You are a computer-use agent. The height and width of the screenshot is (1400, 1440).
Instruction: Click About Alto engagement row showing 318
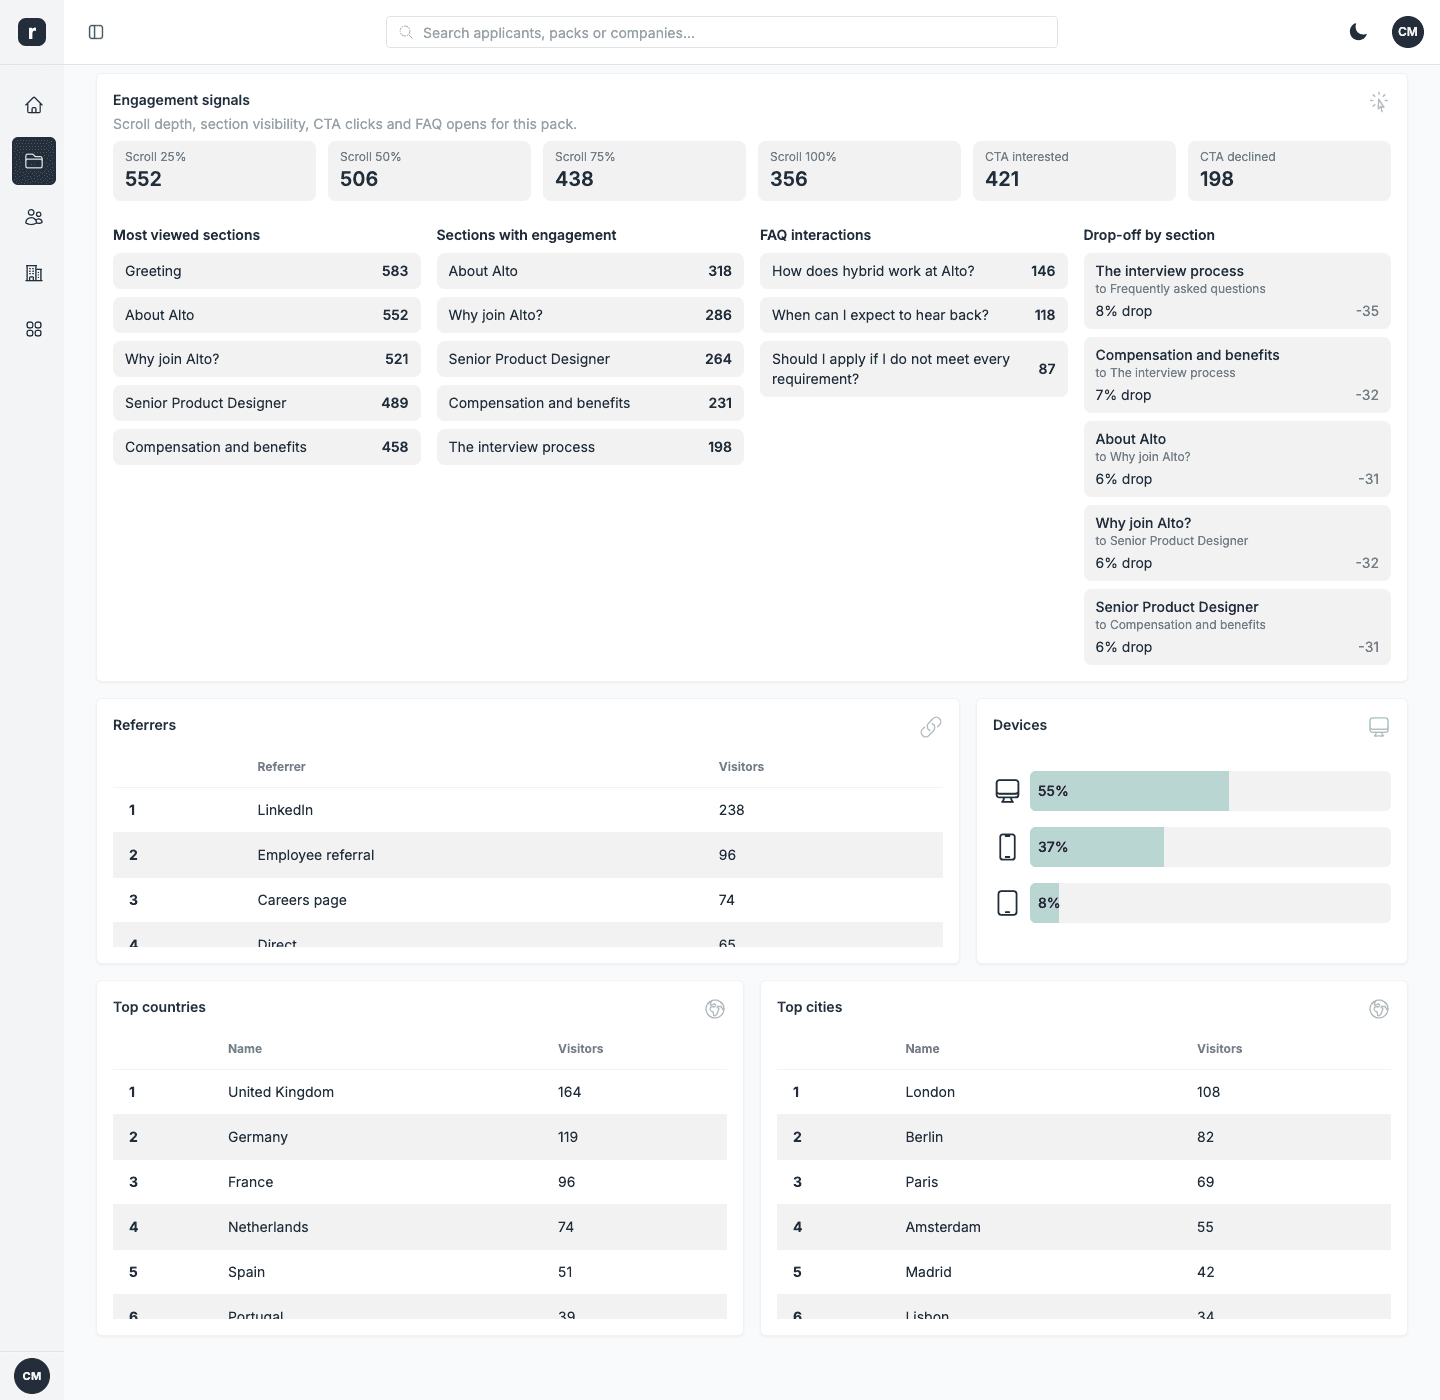coord(590,271)
